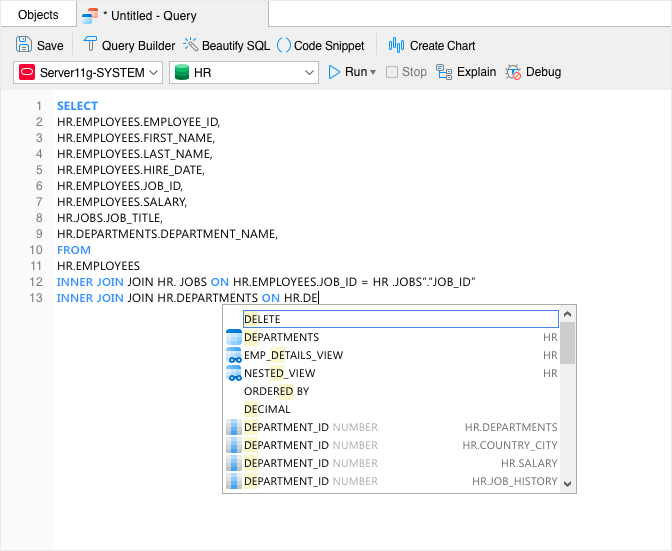Click HR.DEPARTMENTS.DEPARTMENT_NAME on line 9
This screenshot has width=672, height=551.
(167, 234)
